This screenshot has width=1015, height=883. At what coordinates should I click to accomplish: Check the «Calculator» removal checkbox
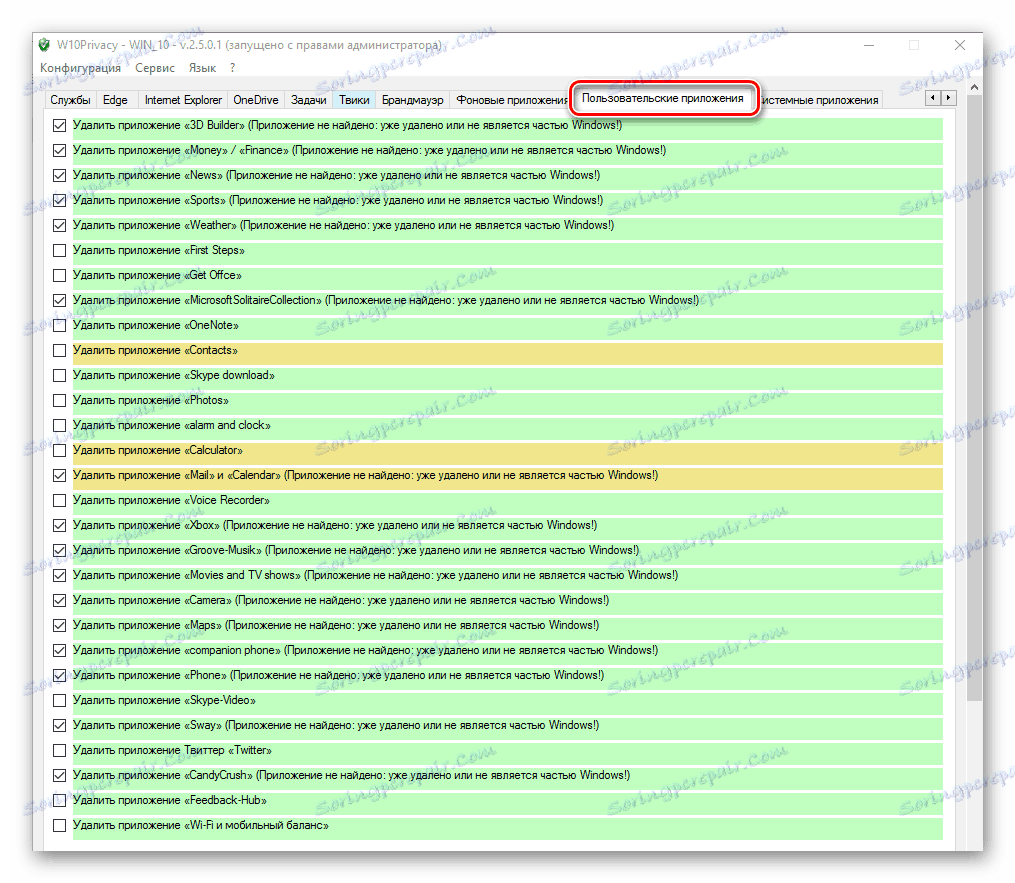(60, 451)
